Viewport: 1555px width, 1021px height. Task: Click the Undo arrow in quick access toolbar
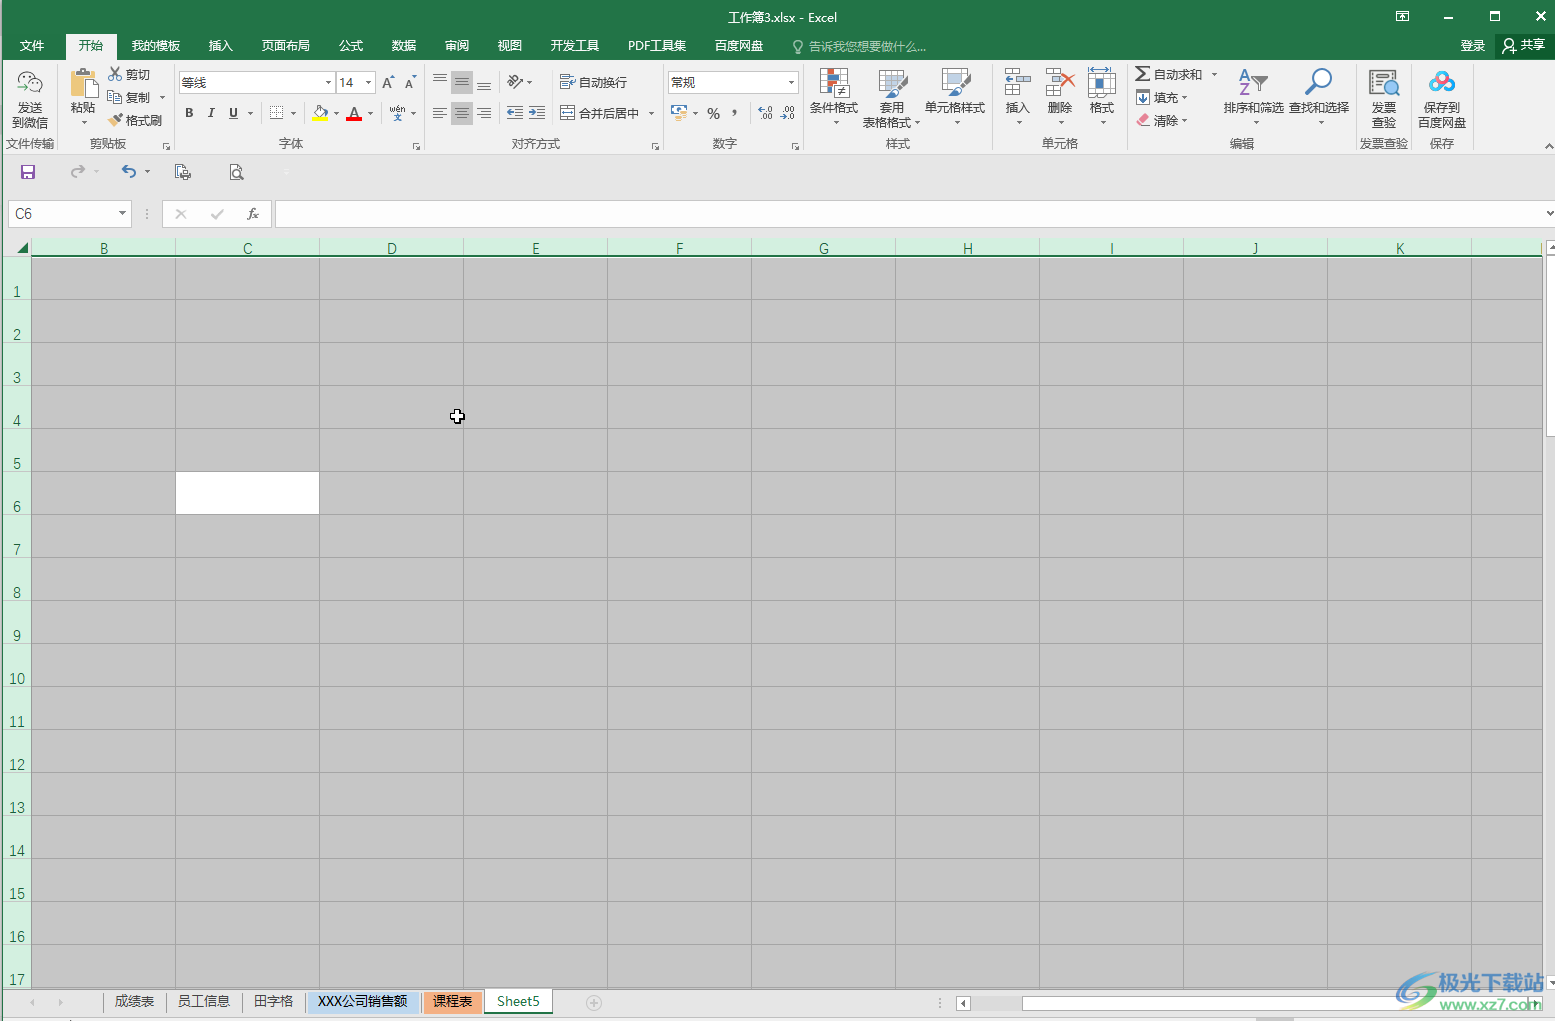(129, 172)
